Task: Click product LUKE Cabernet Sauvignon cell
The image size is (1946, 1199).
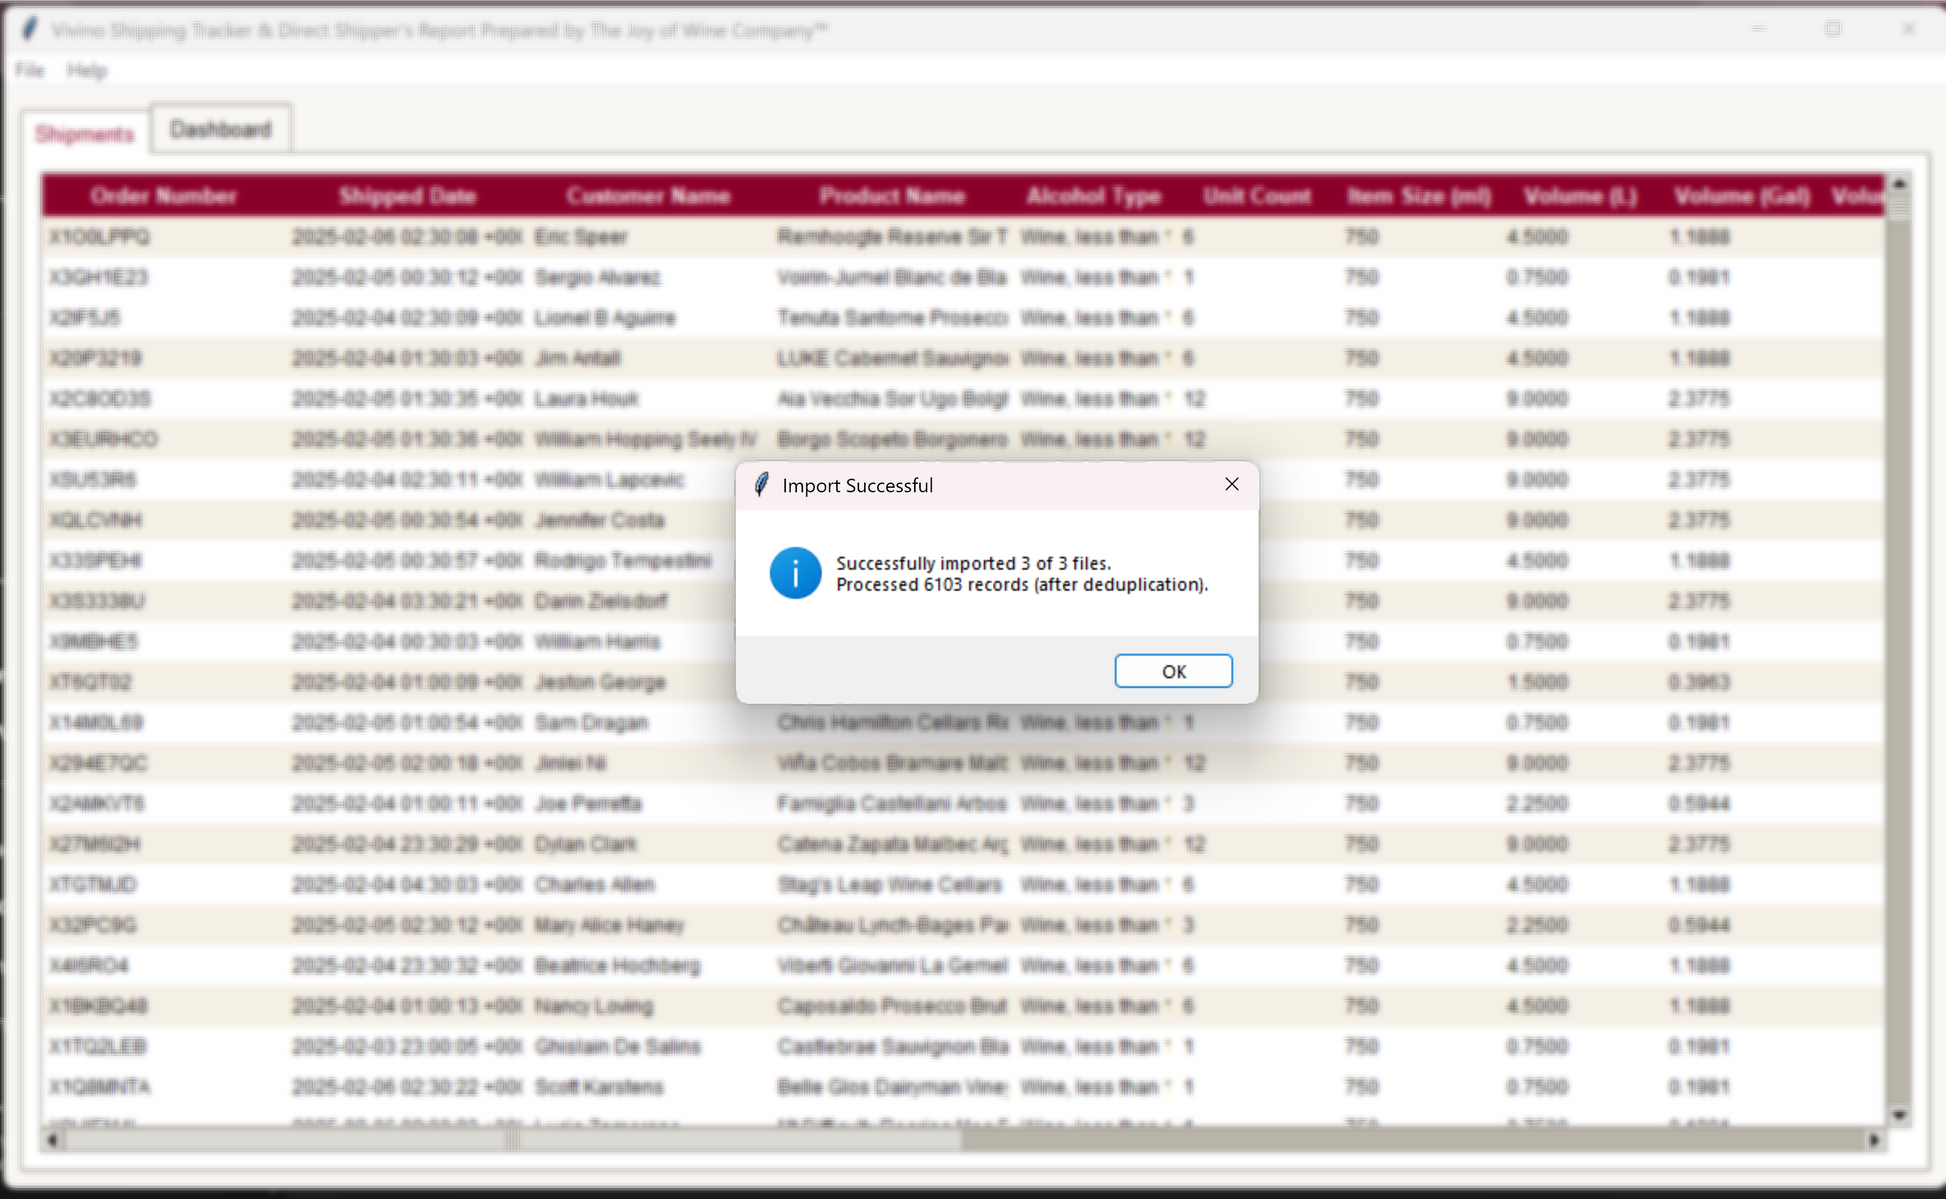Action: (x=893, y=358)
